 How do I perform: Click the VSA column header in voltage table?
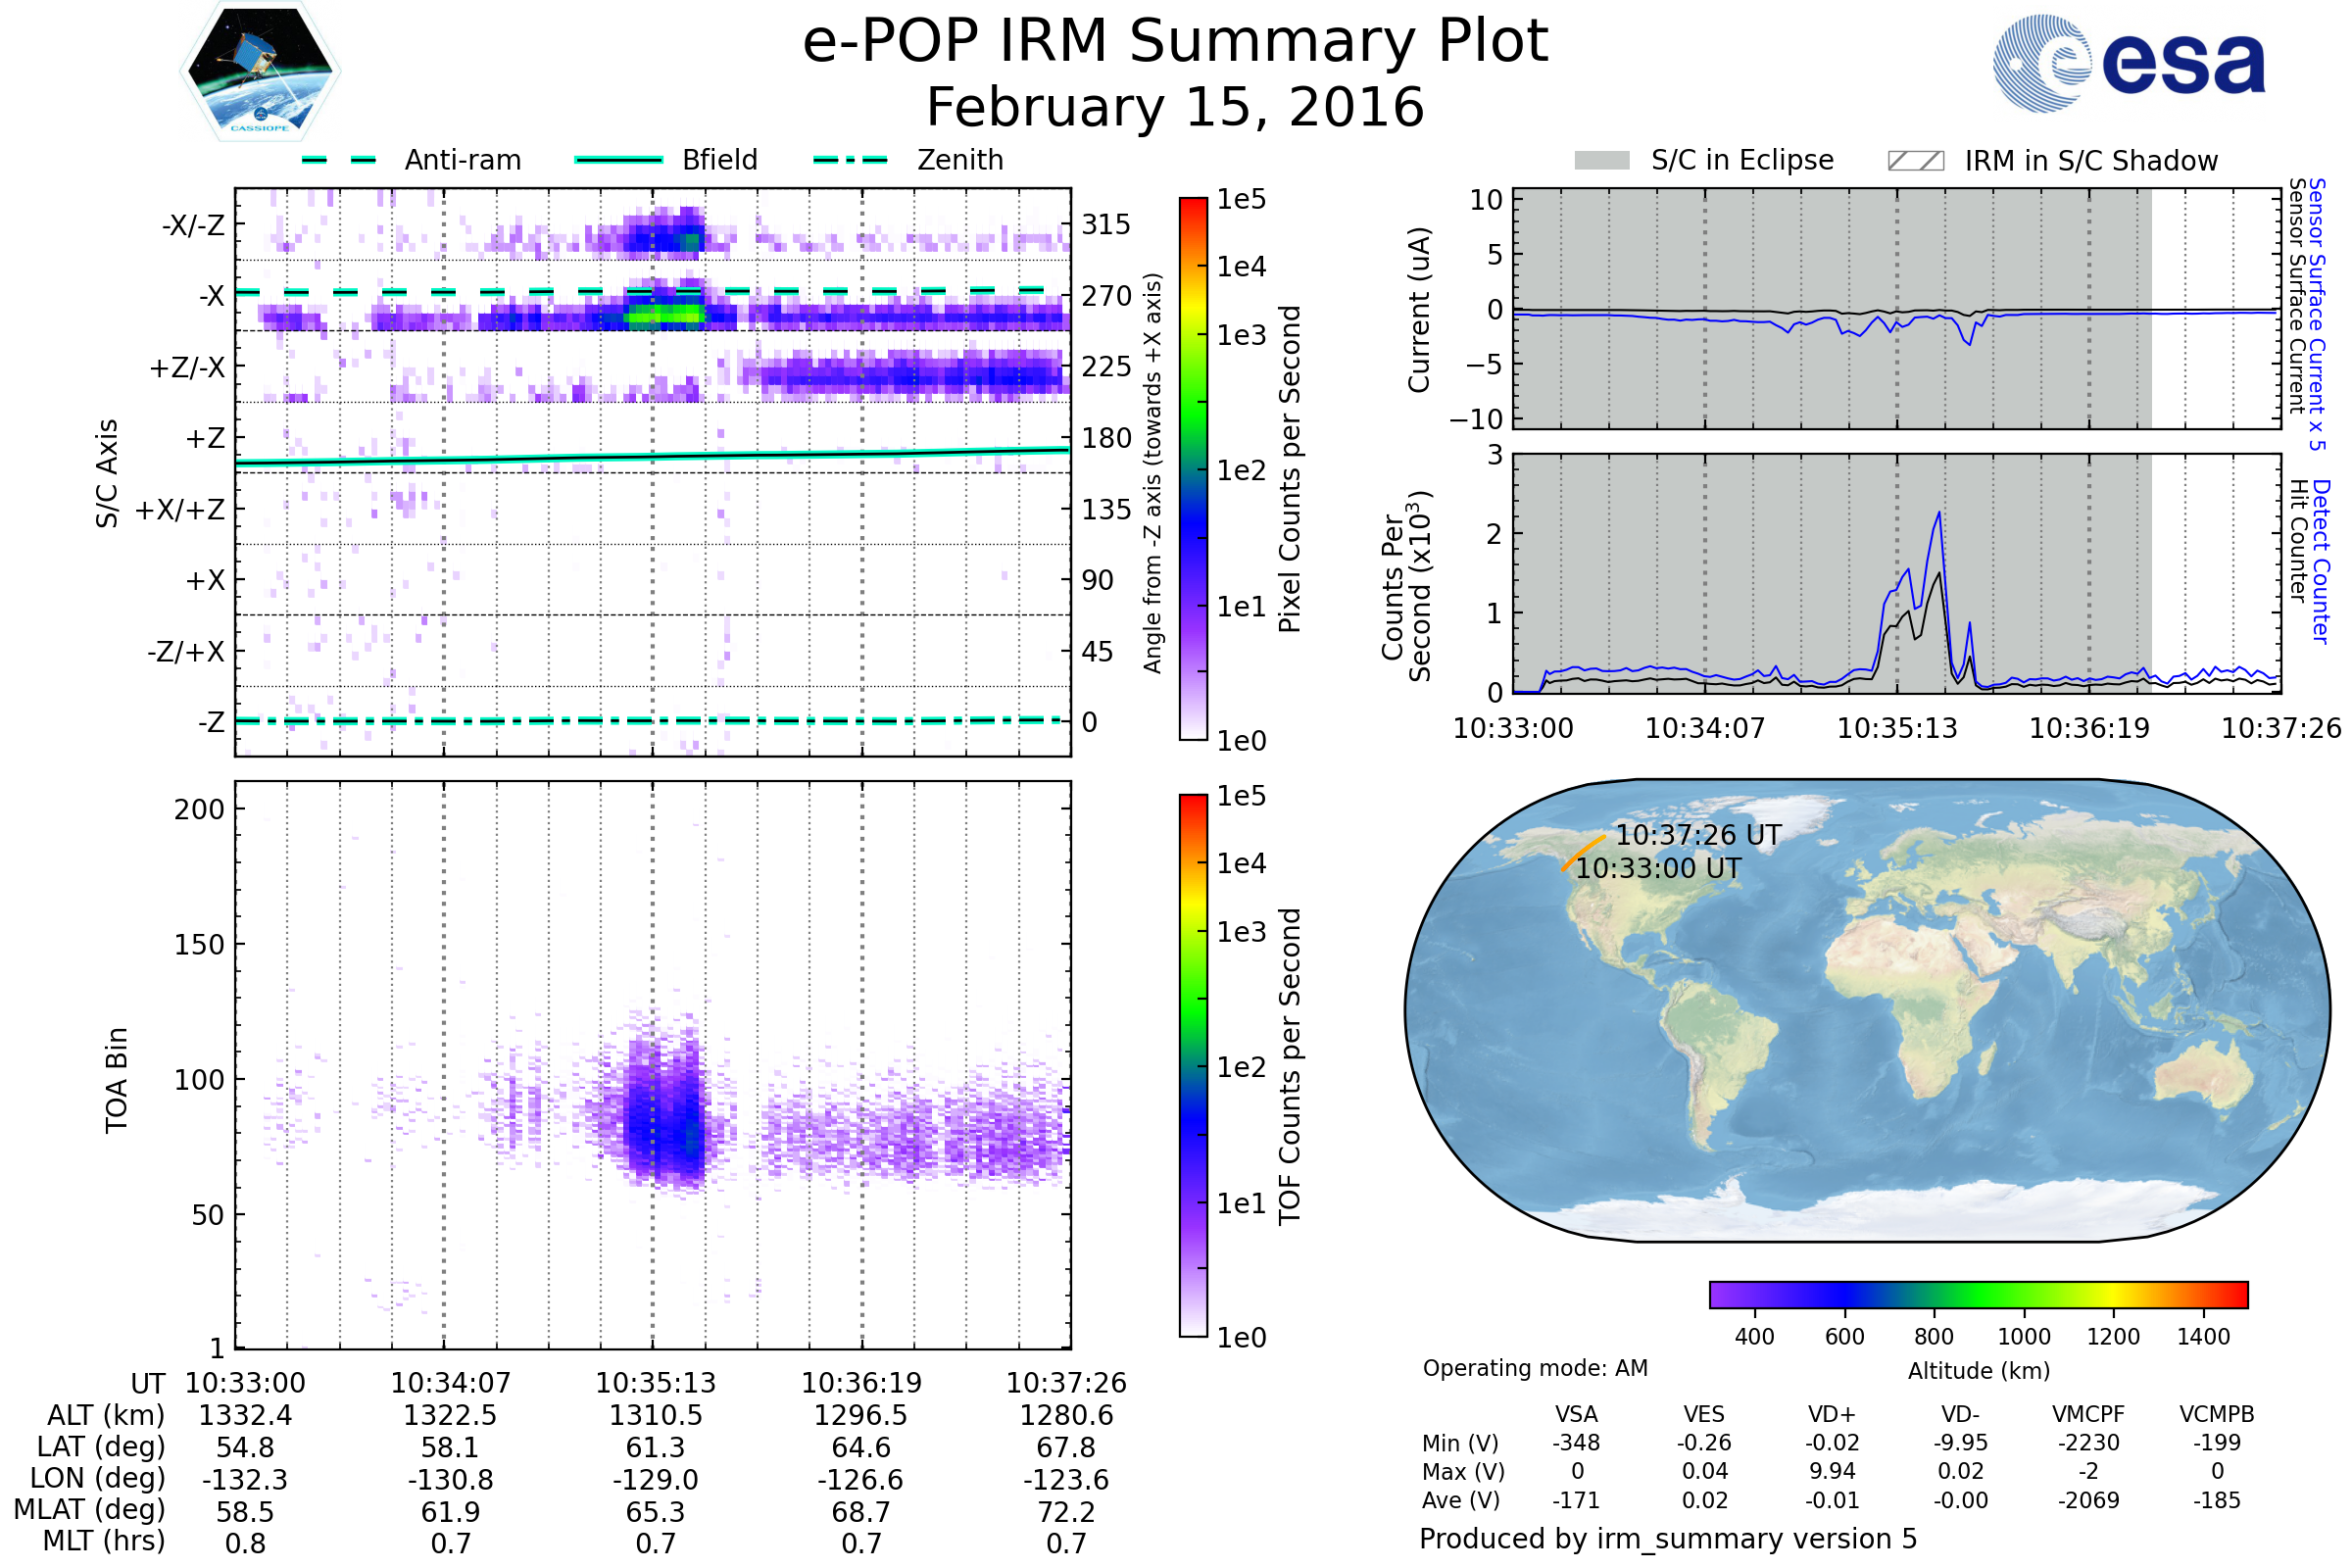click(1576, 1414)
